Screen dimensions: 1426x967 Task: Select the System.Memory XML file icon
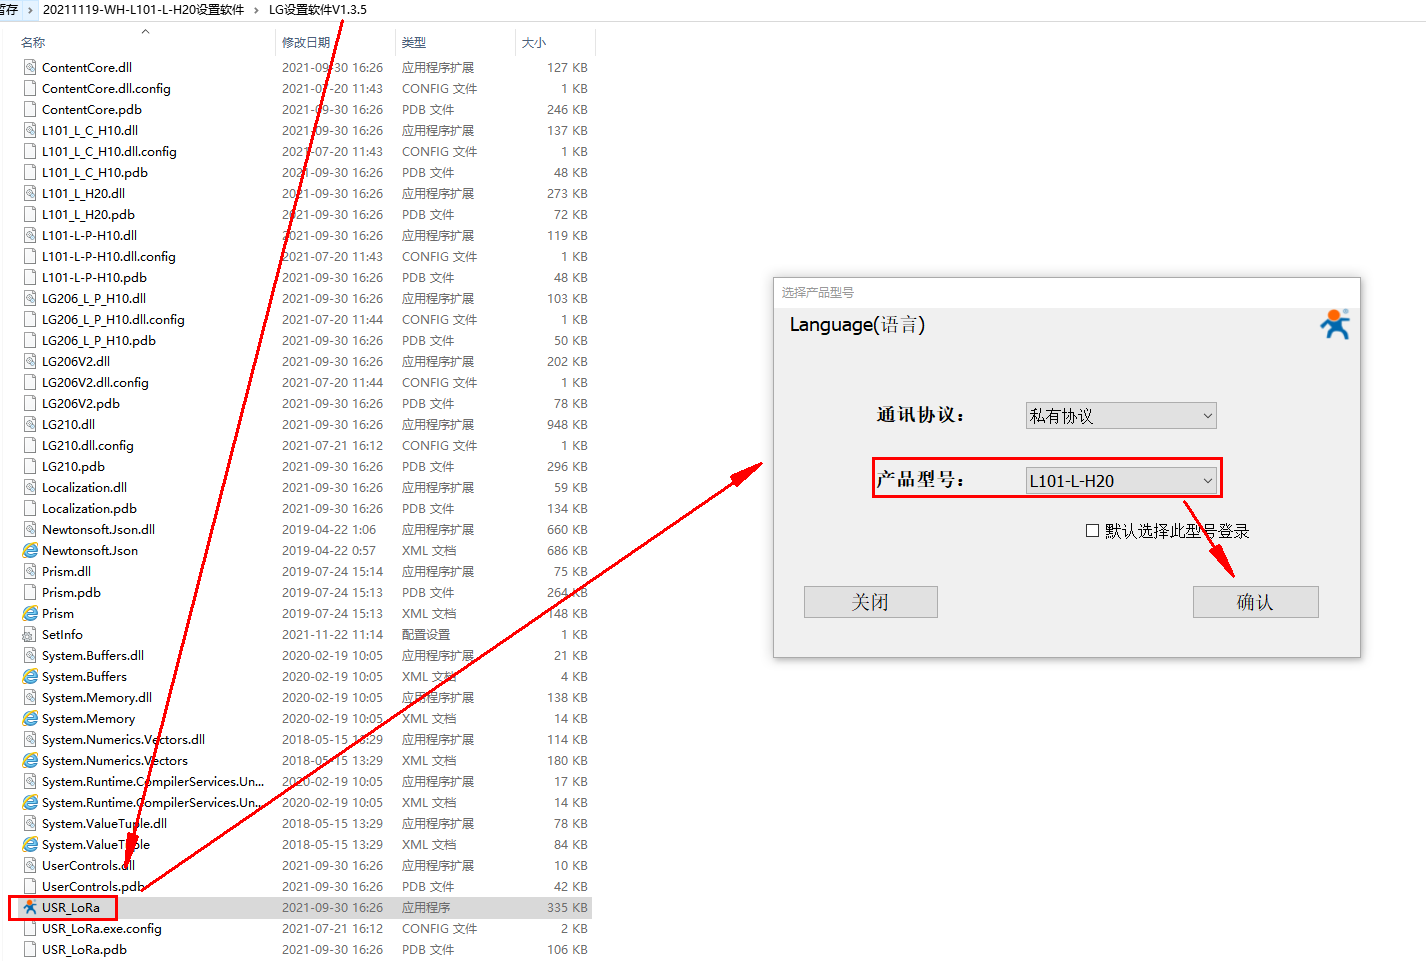coord(30,718)
